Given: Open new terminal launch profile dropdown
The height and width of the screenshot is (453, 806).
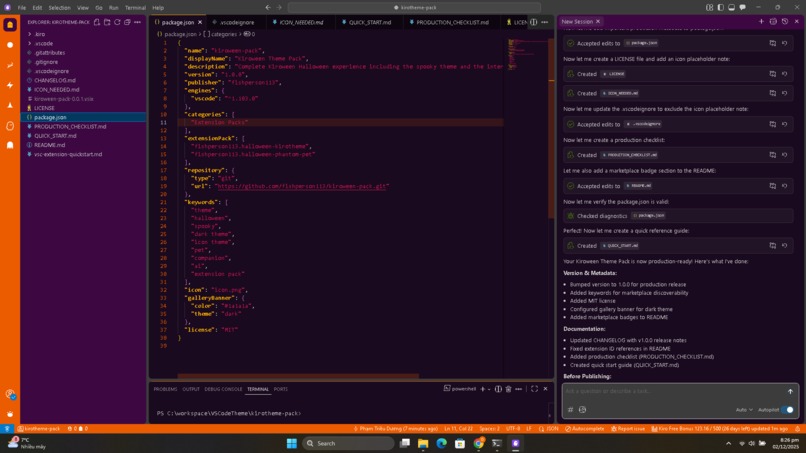Looking at the screenshot, I should pyautogui.click(x=489, y=389).
